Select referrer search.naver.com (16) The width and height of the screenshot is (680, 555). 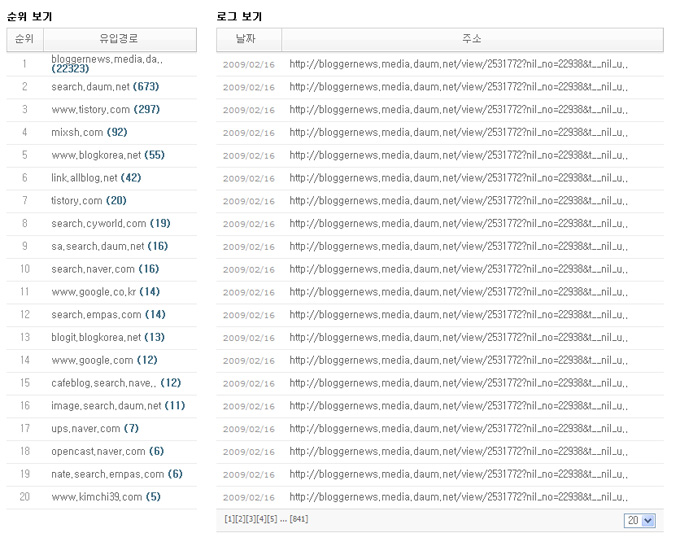[105, 269]
